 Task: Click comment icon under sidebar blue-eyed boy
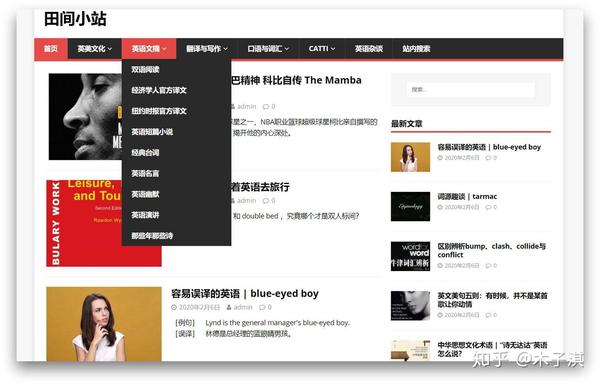pos(488,158)
